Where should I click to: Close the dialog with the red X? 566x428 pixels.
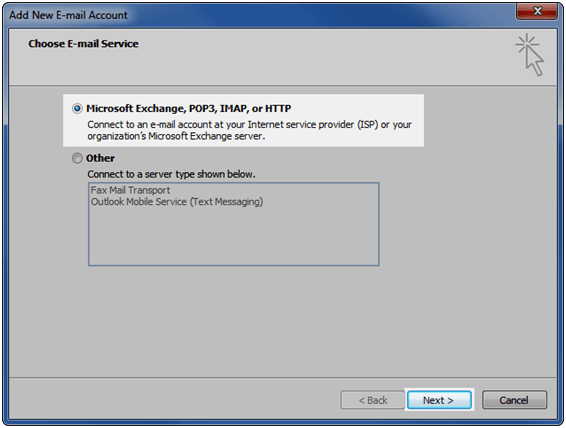coord(537,11)
